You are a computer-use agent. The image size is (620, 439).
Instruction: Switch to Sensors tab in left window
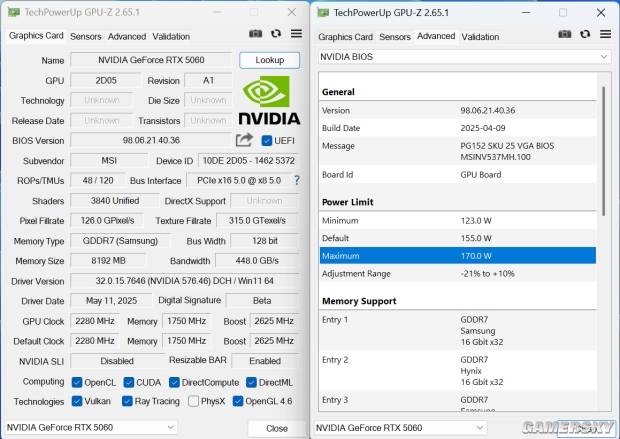85,36
